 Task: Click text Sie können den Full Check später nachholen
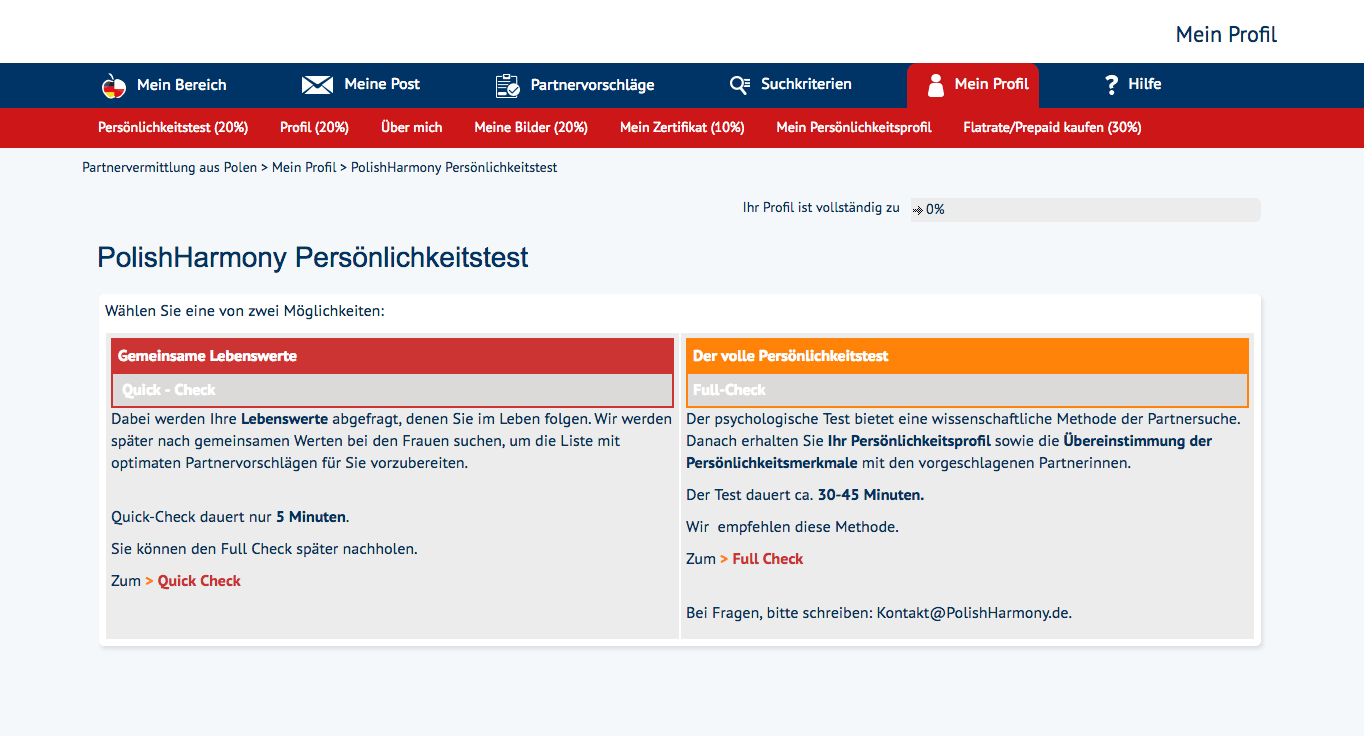point(264,549)
